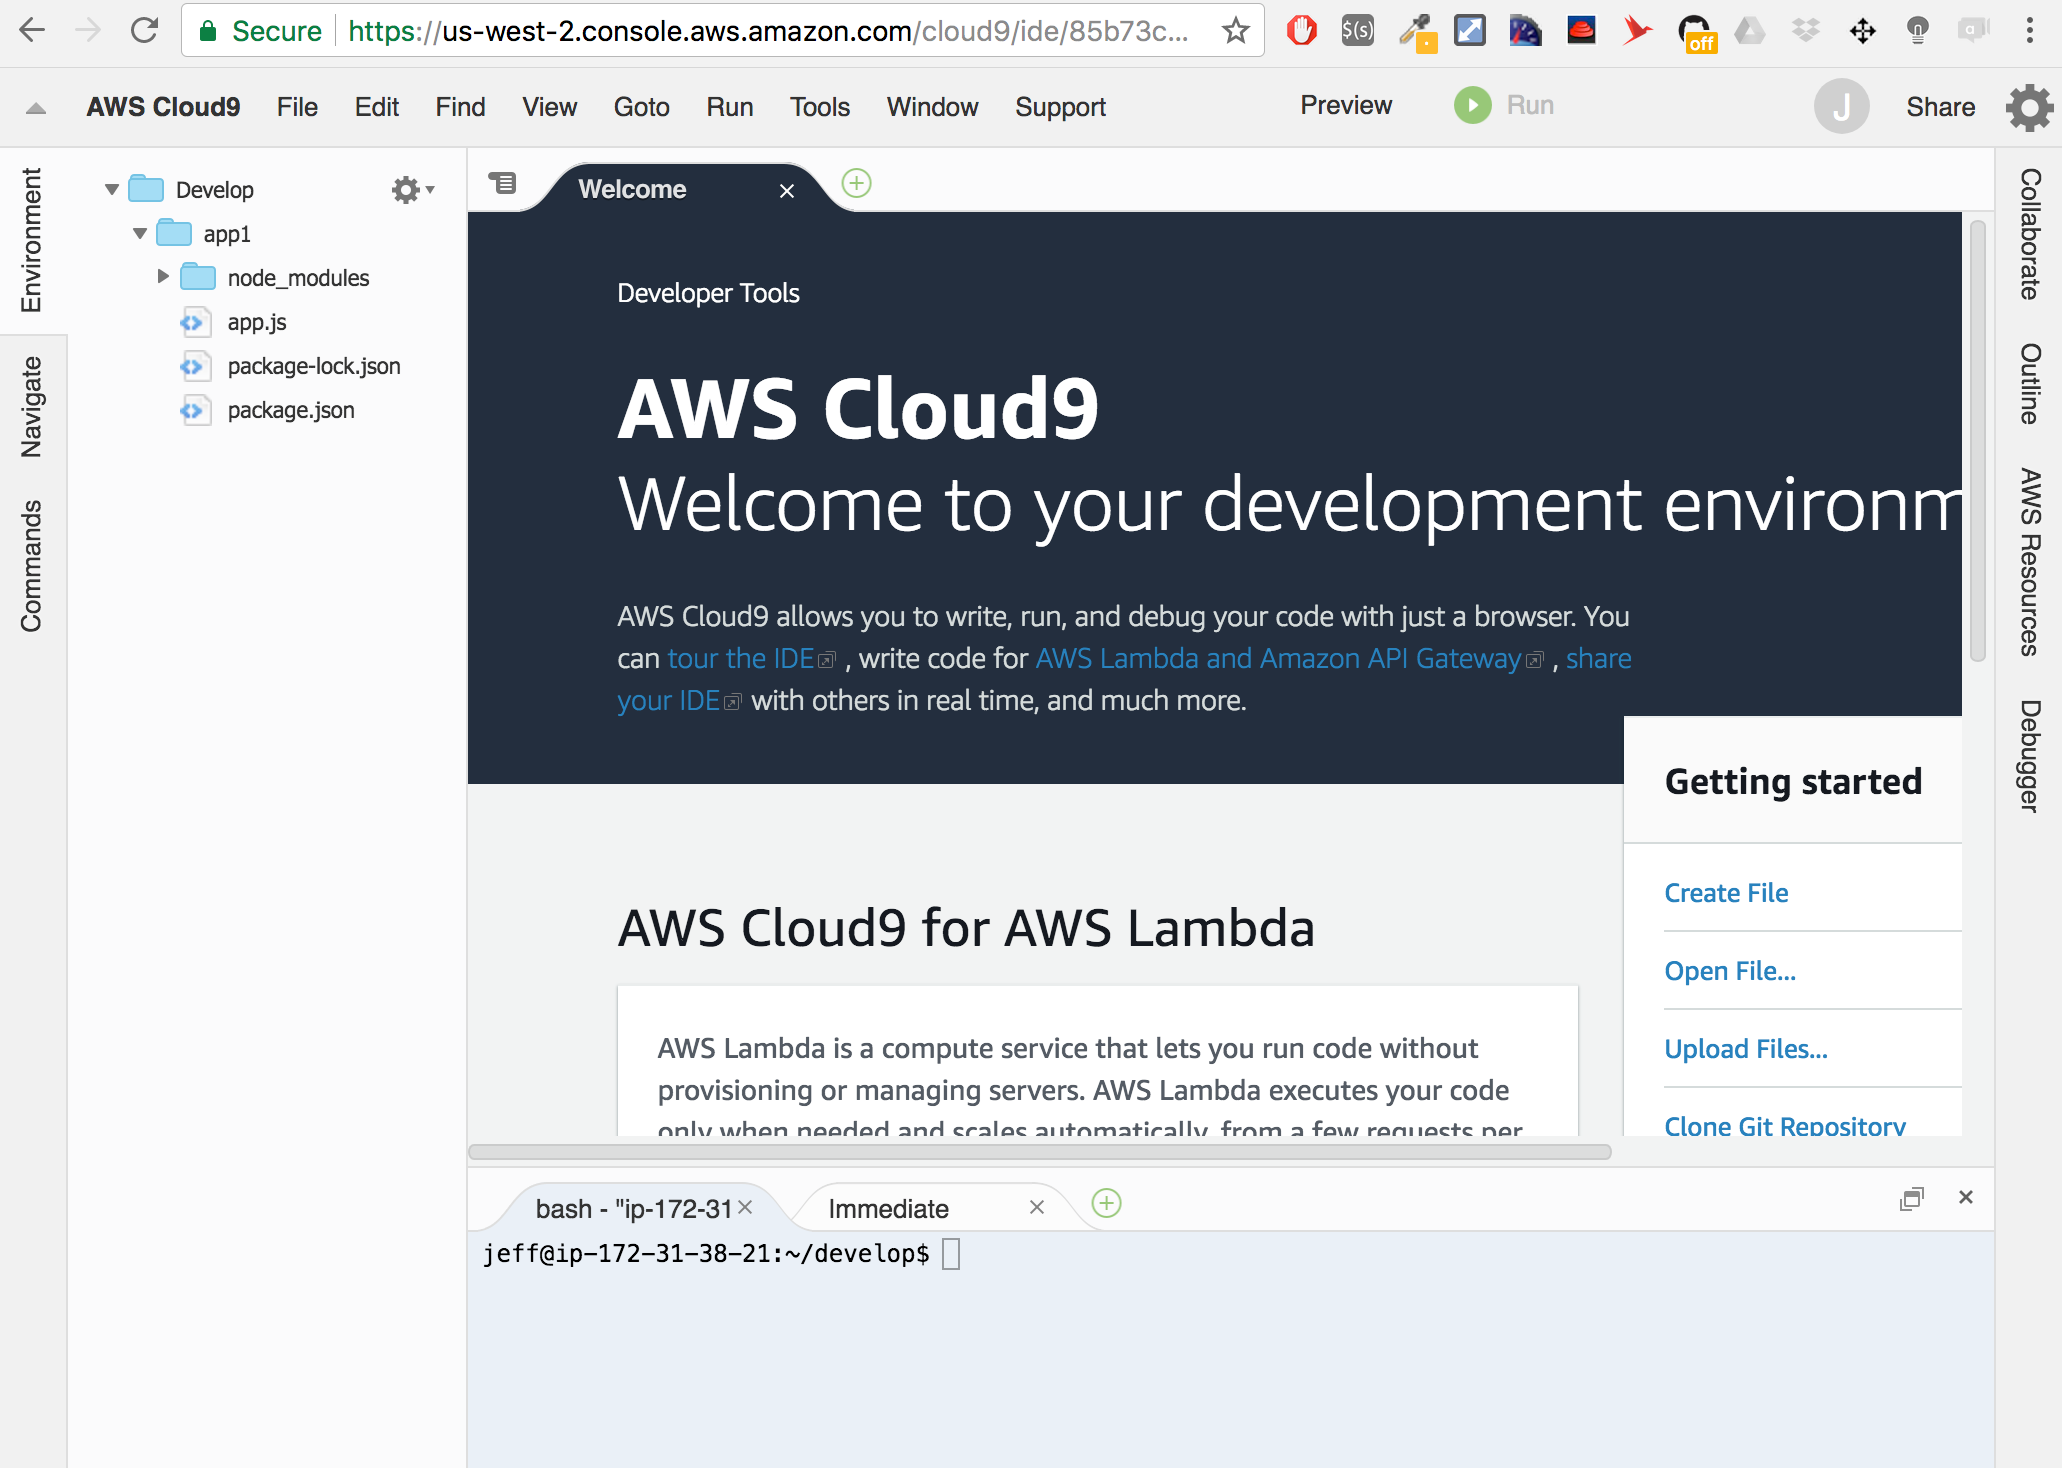This screenshot has height=1468, width=2062.
Task: Click Clone Git Repository link
Action: point(1785,1124)
